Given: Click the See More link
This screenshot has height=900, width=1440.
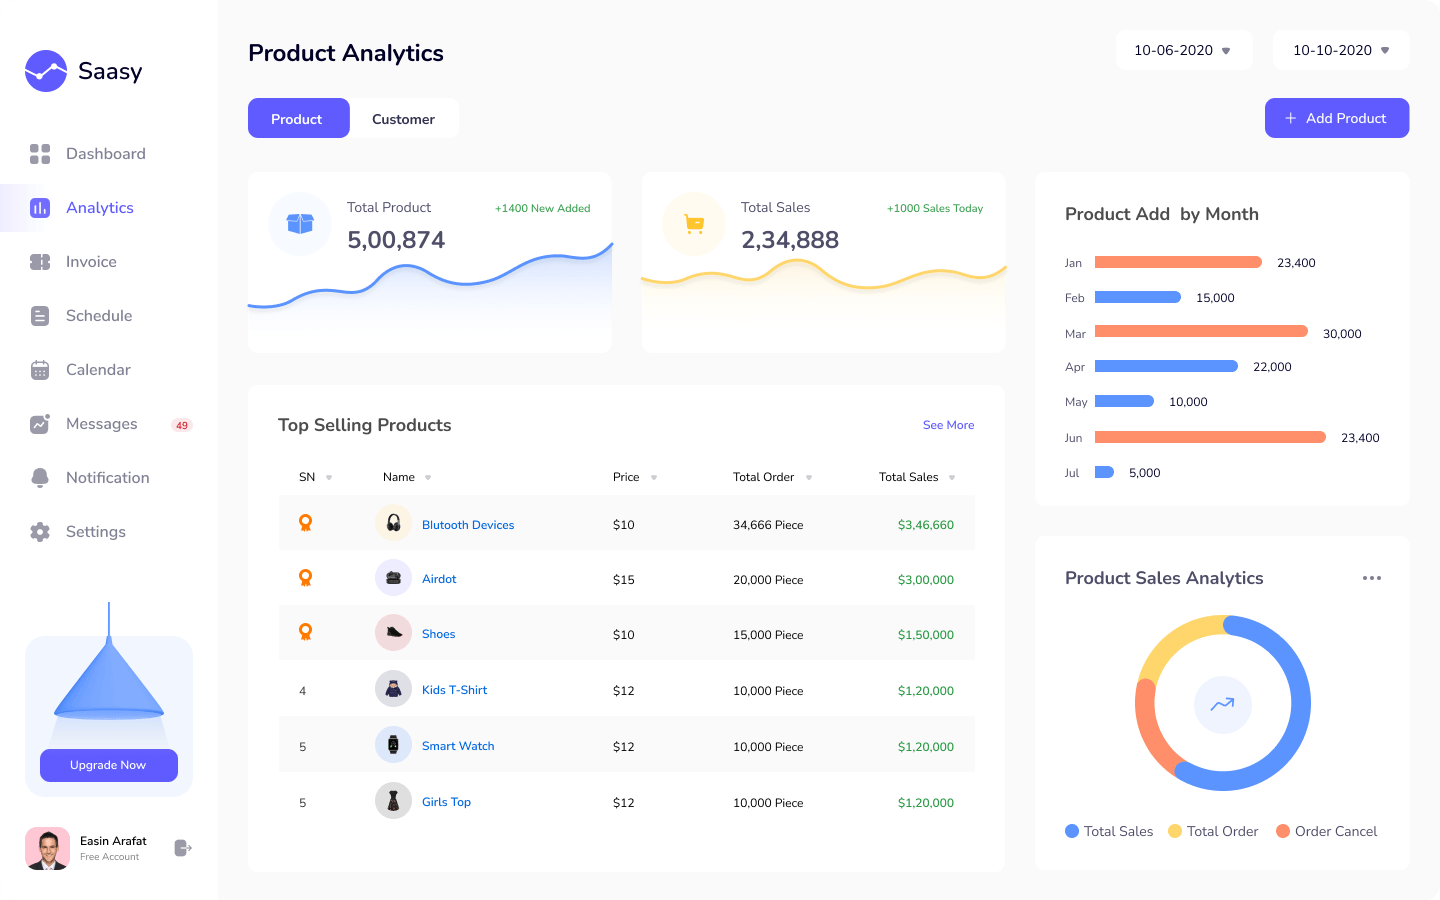Looking at the screenshot, I should pyautogui.click(x=948, y=425).
